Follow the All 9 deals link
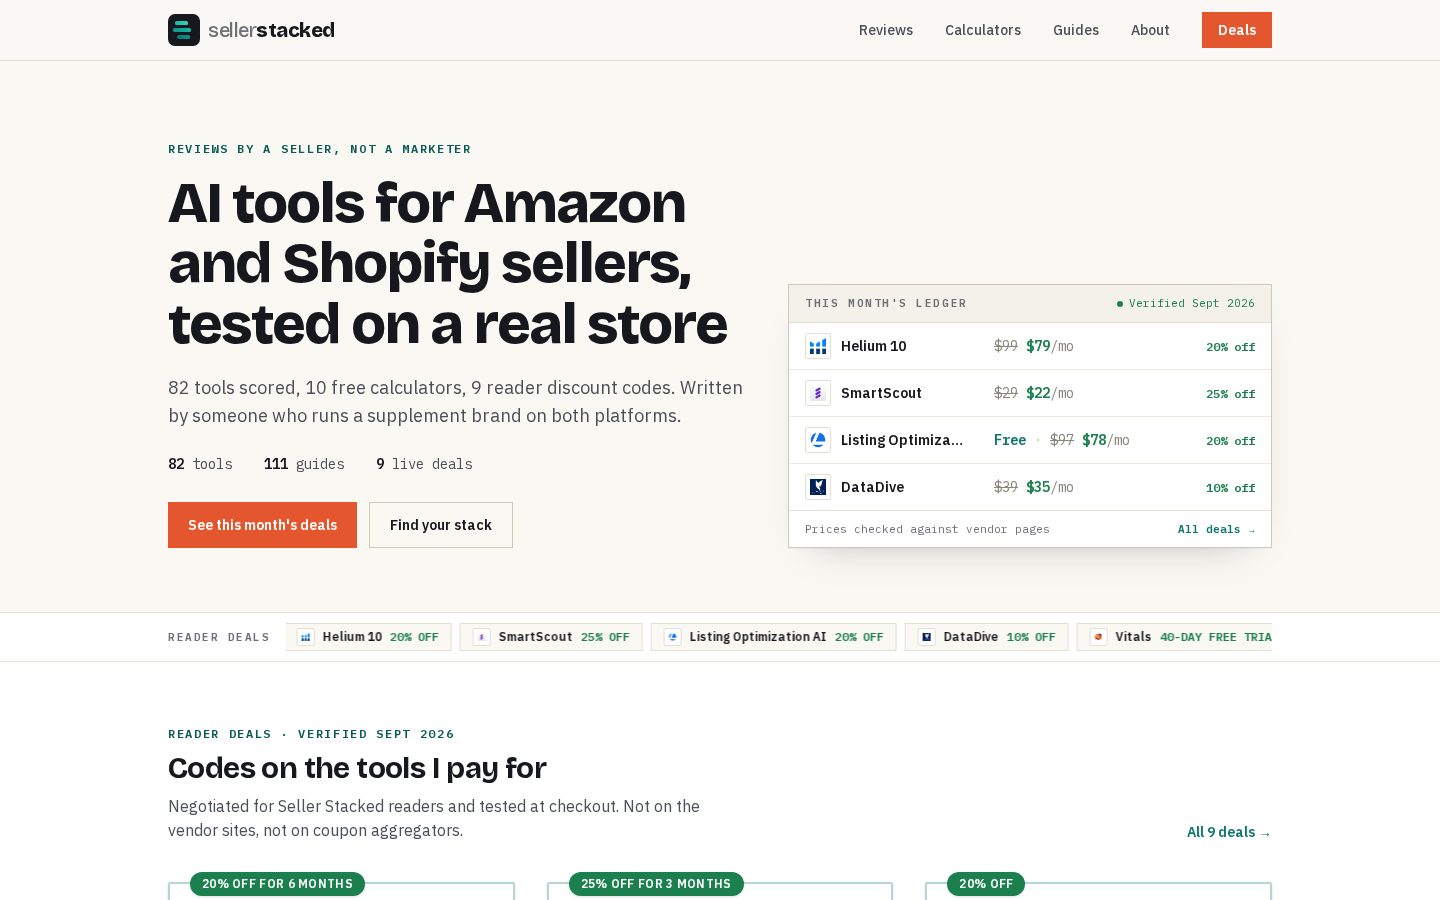The image size is (1440, 900). (x=1229, y=832)
